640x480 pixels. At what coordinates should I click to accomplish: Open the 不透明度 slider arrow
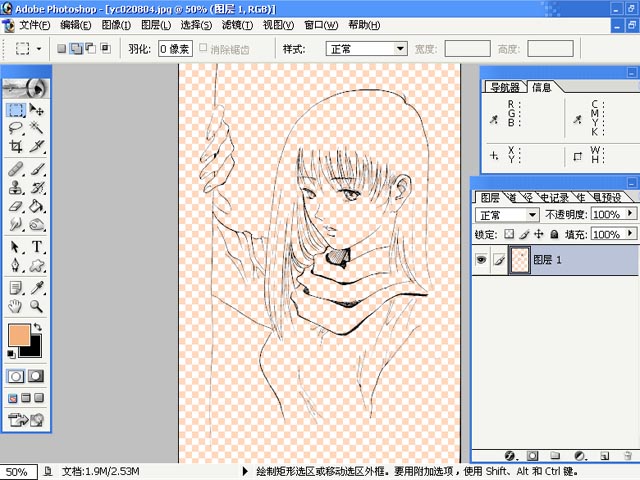tap(630, 213)
